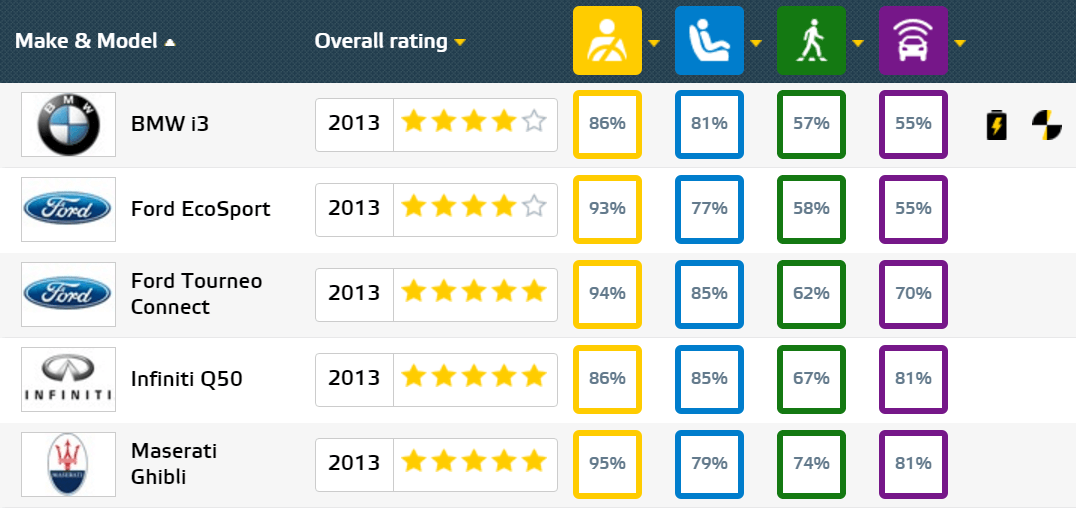
Task: Open sort arrow next to Adult Occupant icon
Action: (x=654, y=43)
